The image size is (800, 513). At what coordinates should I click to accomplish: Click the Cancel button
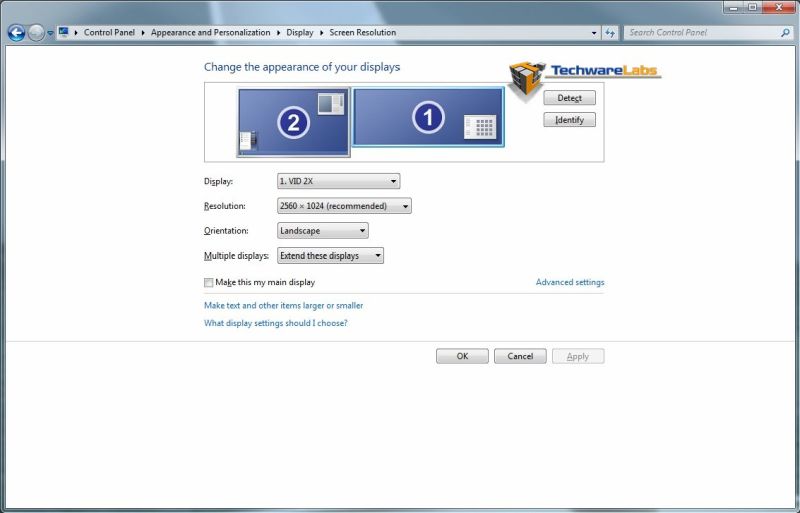click(520, 356)
